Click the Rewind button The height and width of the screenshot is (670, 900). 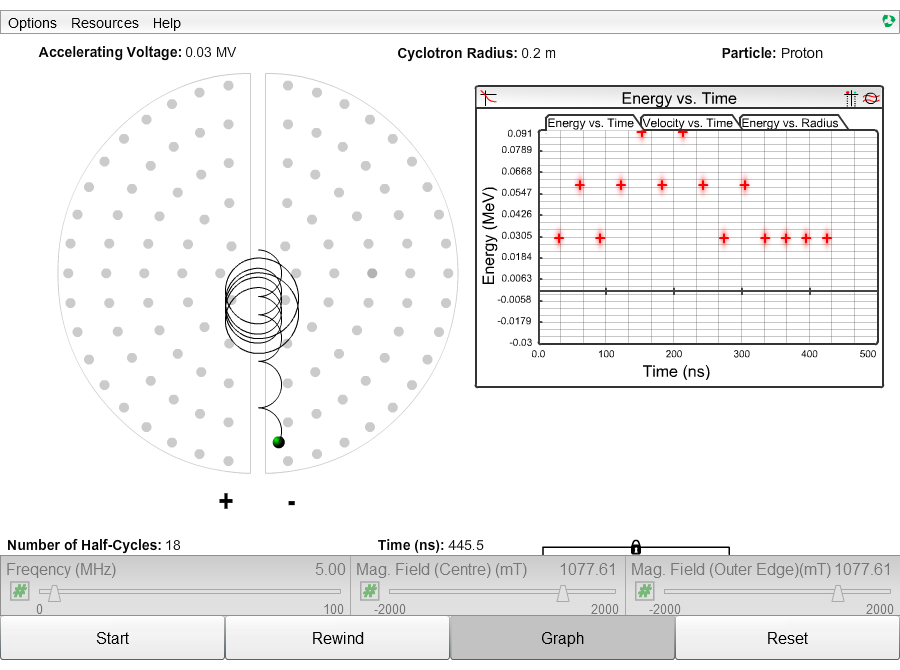pyautogui.click(x=338, y=638)
